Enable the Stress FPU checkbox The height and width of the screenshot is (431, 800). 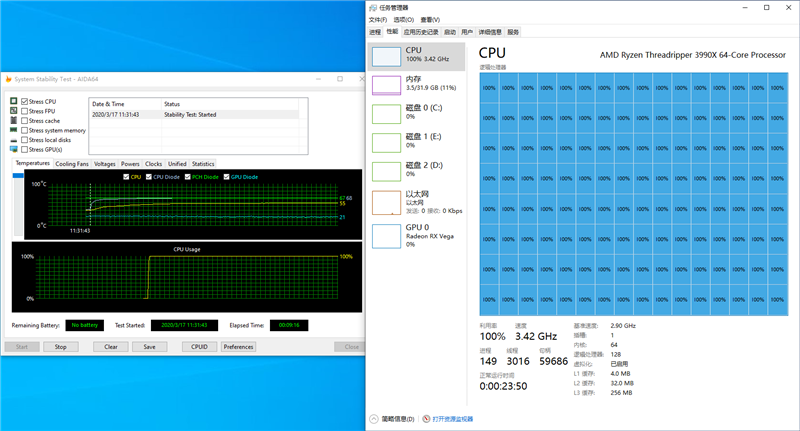click(24, 111)
